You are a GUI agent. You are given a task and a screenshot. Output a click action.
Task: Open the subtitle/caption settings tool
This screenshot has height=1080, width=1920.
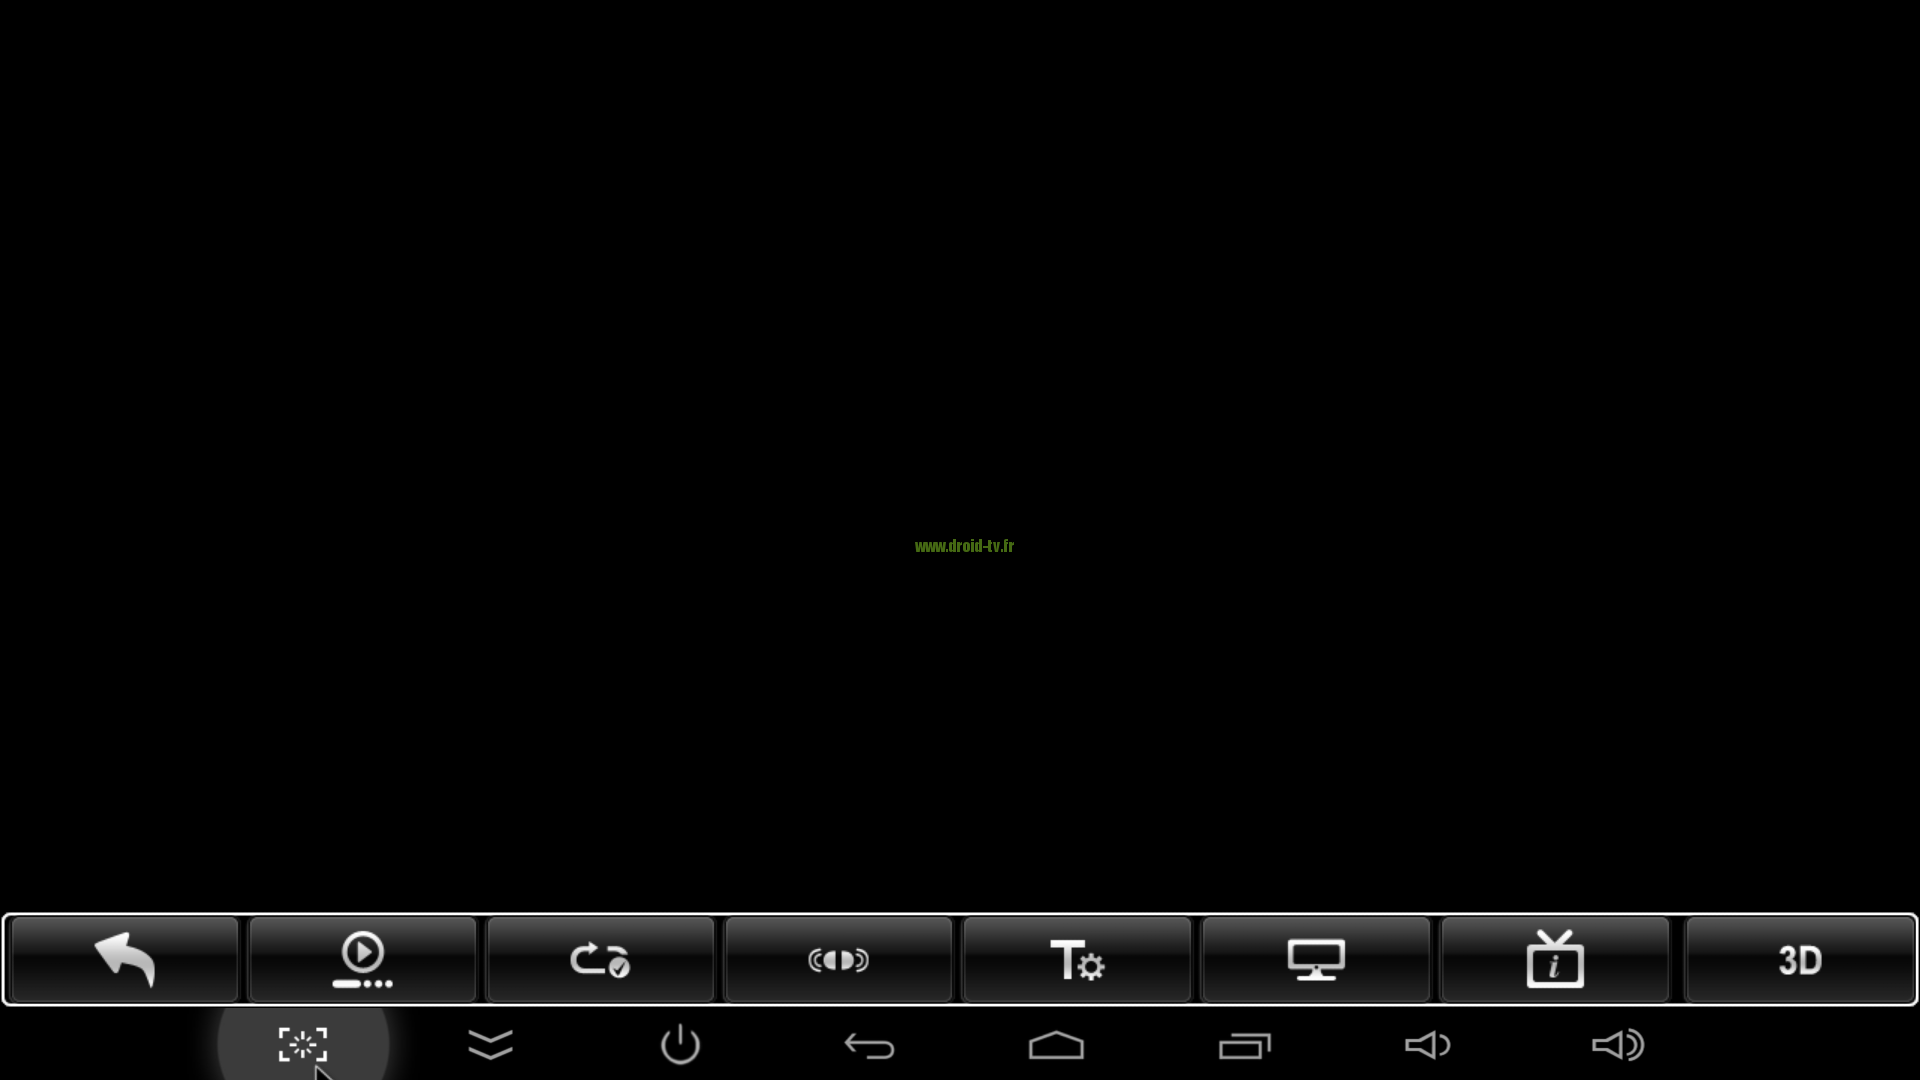coord(1077,959)
